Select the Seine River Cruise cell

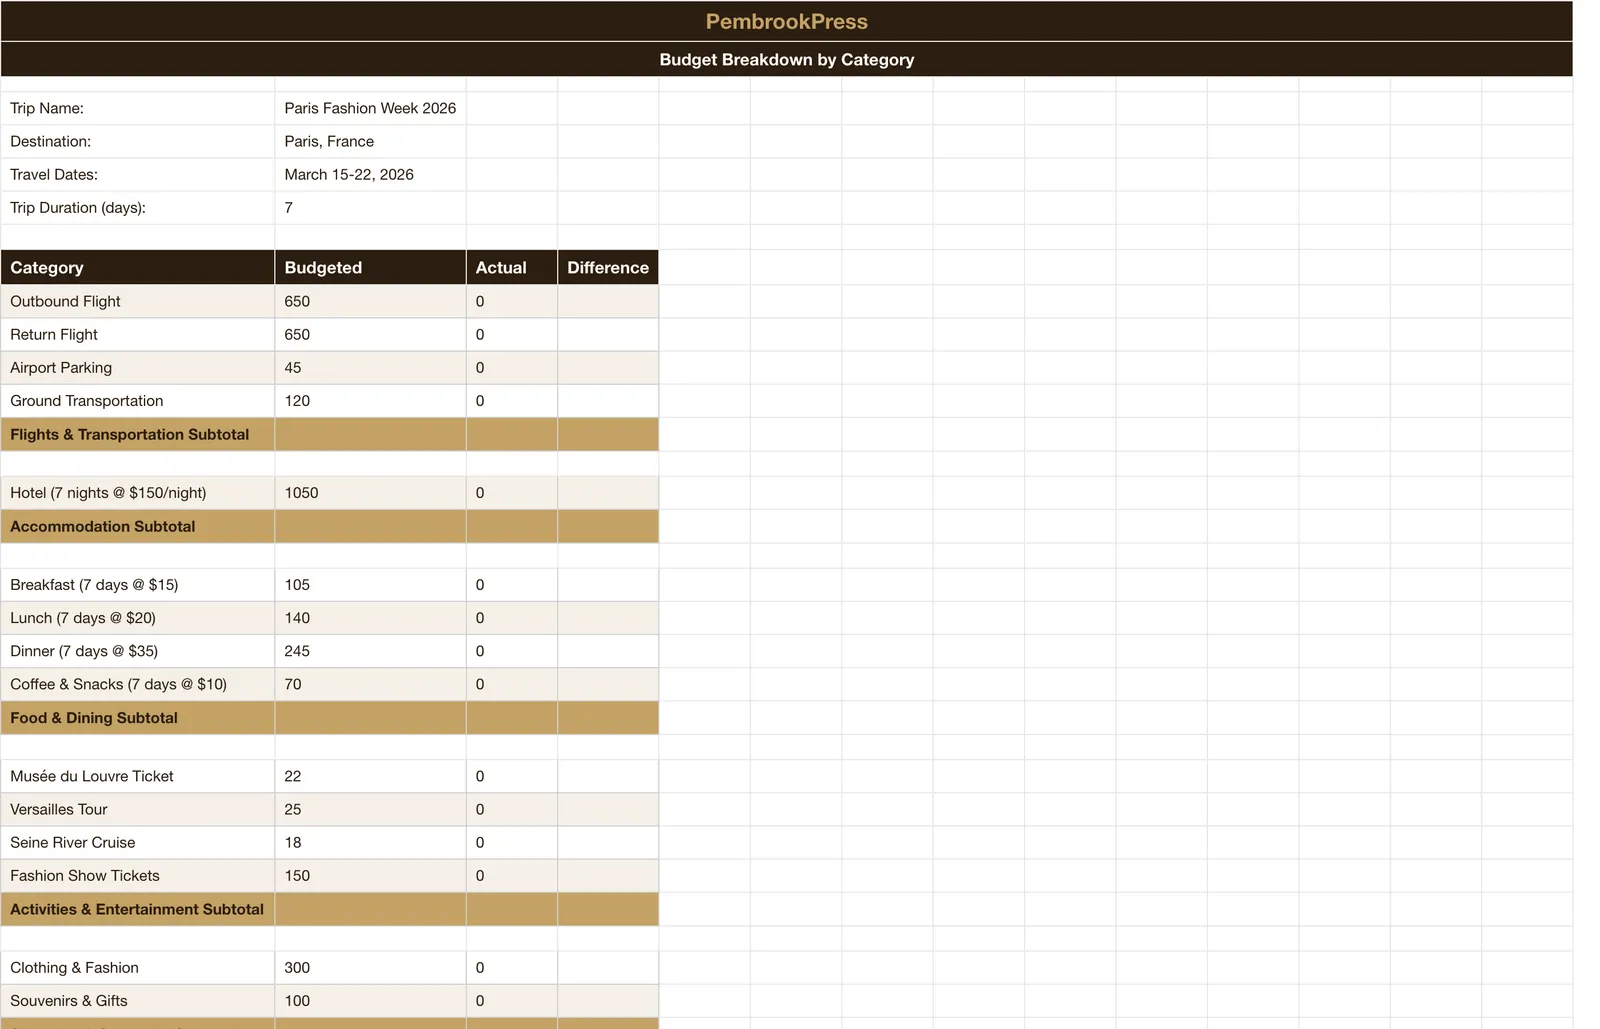click(x=138, y=842)
